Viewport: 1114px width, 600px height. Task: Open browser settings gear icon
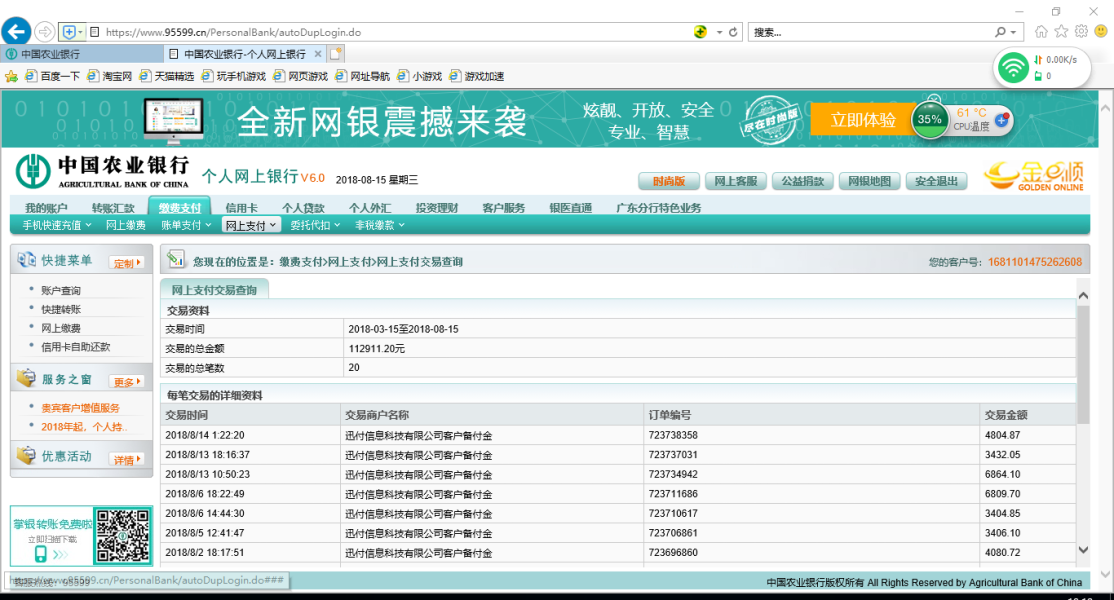tap(1081, 31)
